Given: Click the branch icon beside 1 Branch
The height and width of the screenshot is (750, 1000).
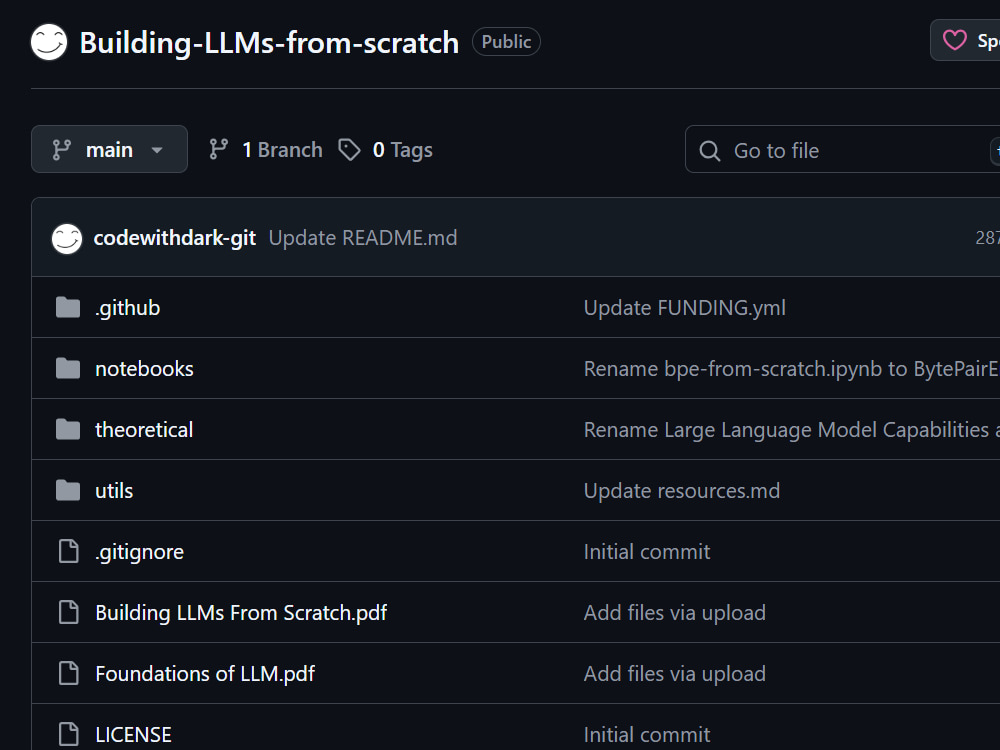Looking at the screenshot, I should click(x=218, y=149).
